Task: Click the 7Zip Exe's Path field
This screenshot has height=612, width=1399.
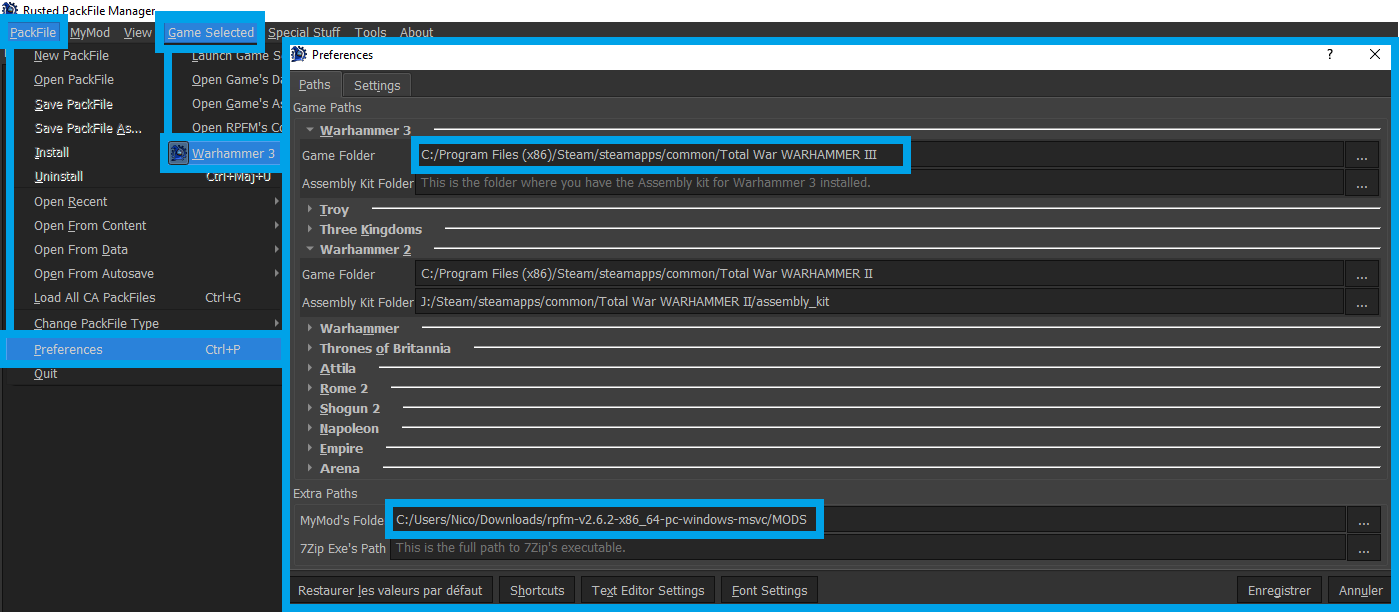Action: (866, 548)
